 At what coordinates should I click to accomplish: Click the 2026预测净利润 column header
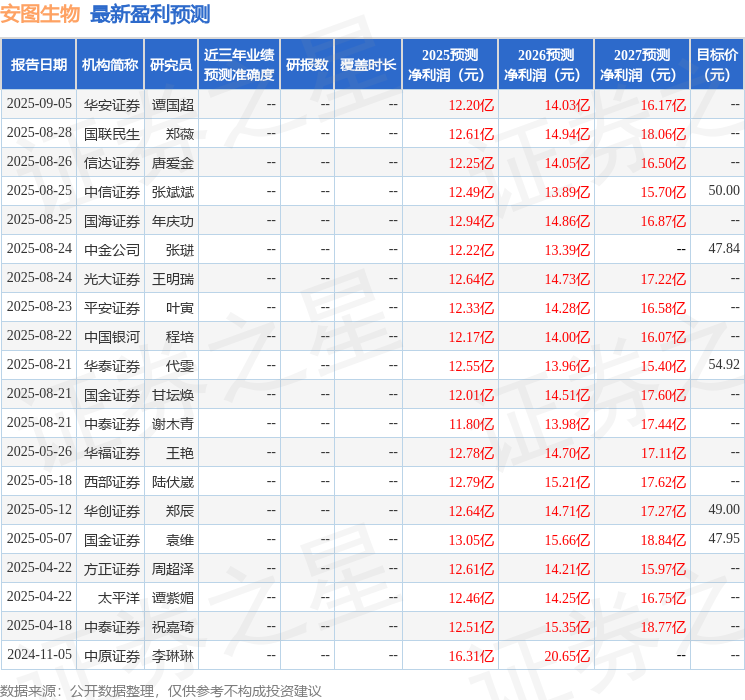tap(546, 65)
